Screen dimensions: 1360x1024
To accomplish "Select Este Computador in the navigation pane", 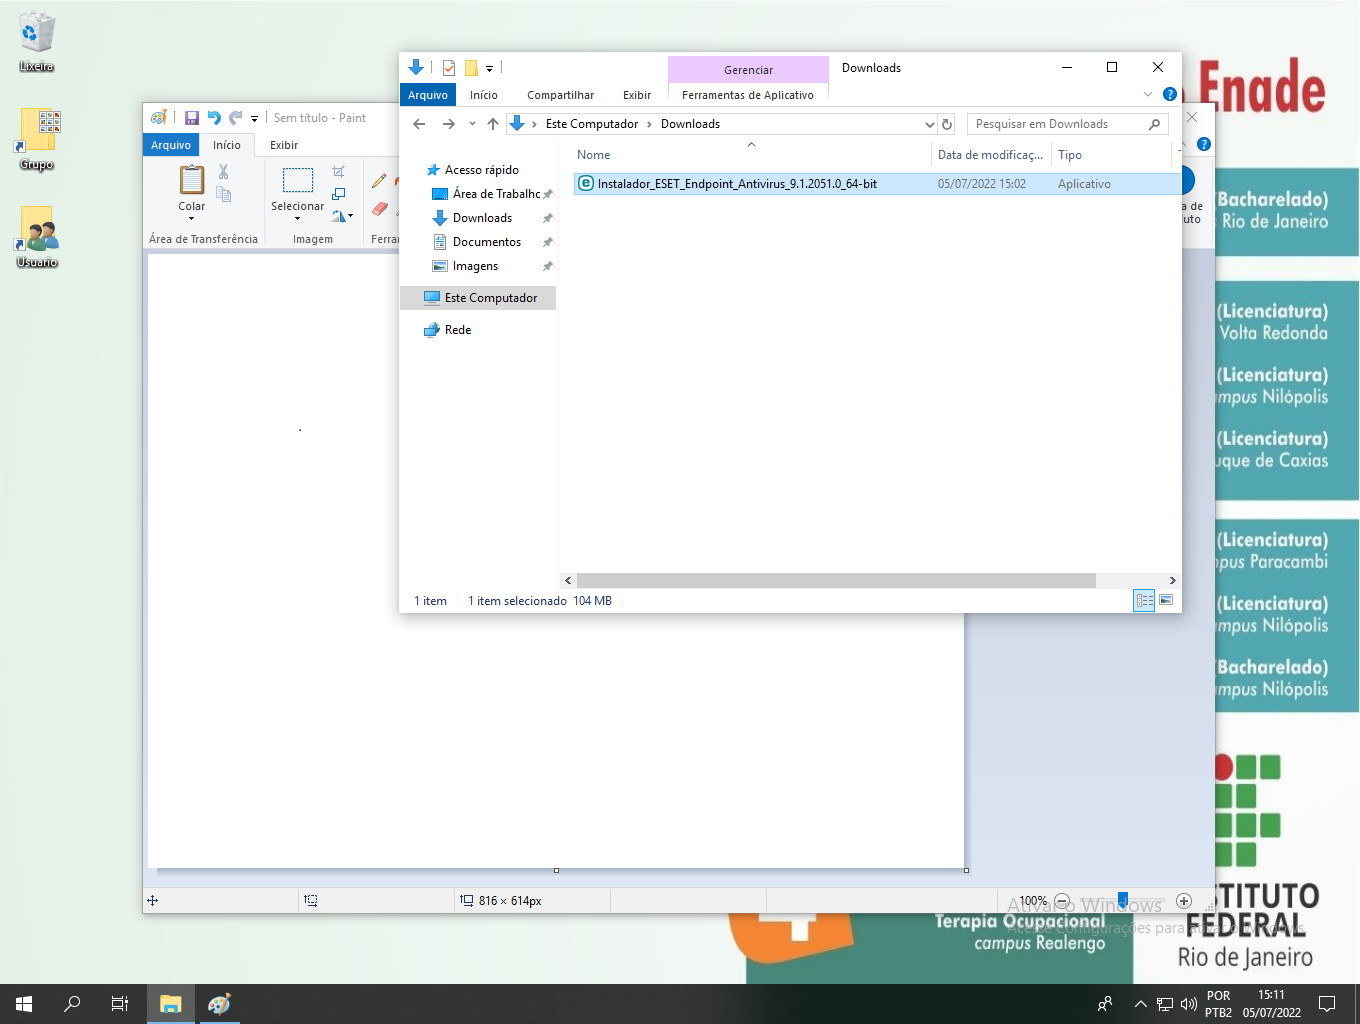I will click(478, 298).
